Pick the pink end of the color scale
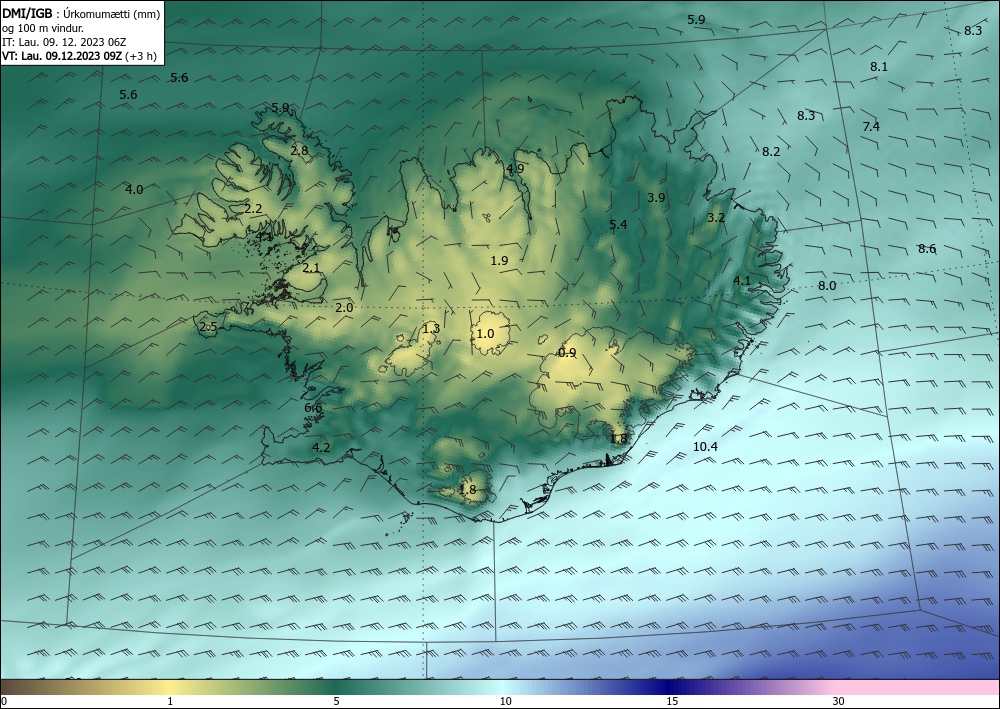 tap(918, 687)
